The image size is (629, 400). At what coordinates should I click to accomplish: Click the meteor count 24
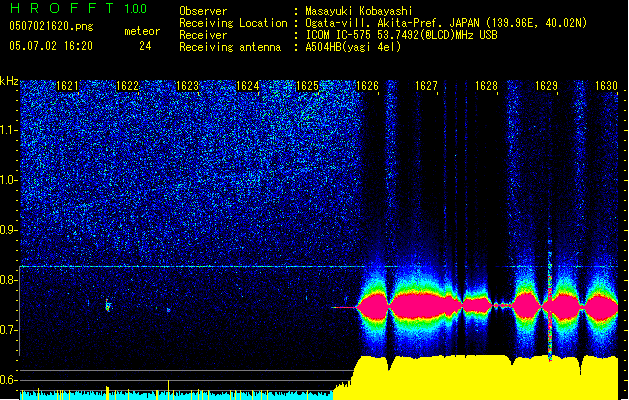[x=145, y=46]
